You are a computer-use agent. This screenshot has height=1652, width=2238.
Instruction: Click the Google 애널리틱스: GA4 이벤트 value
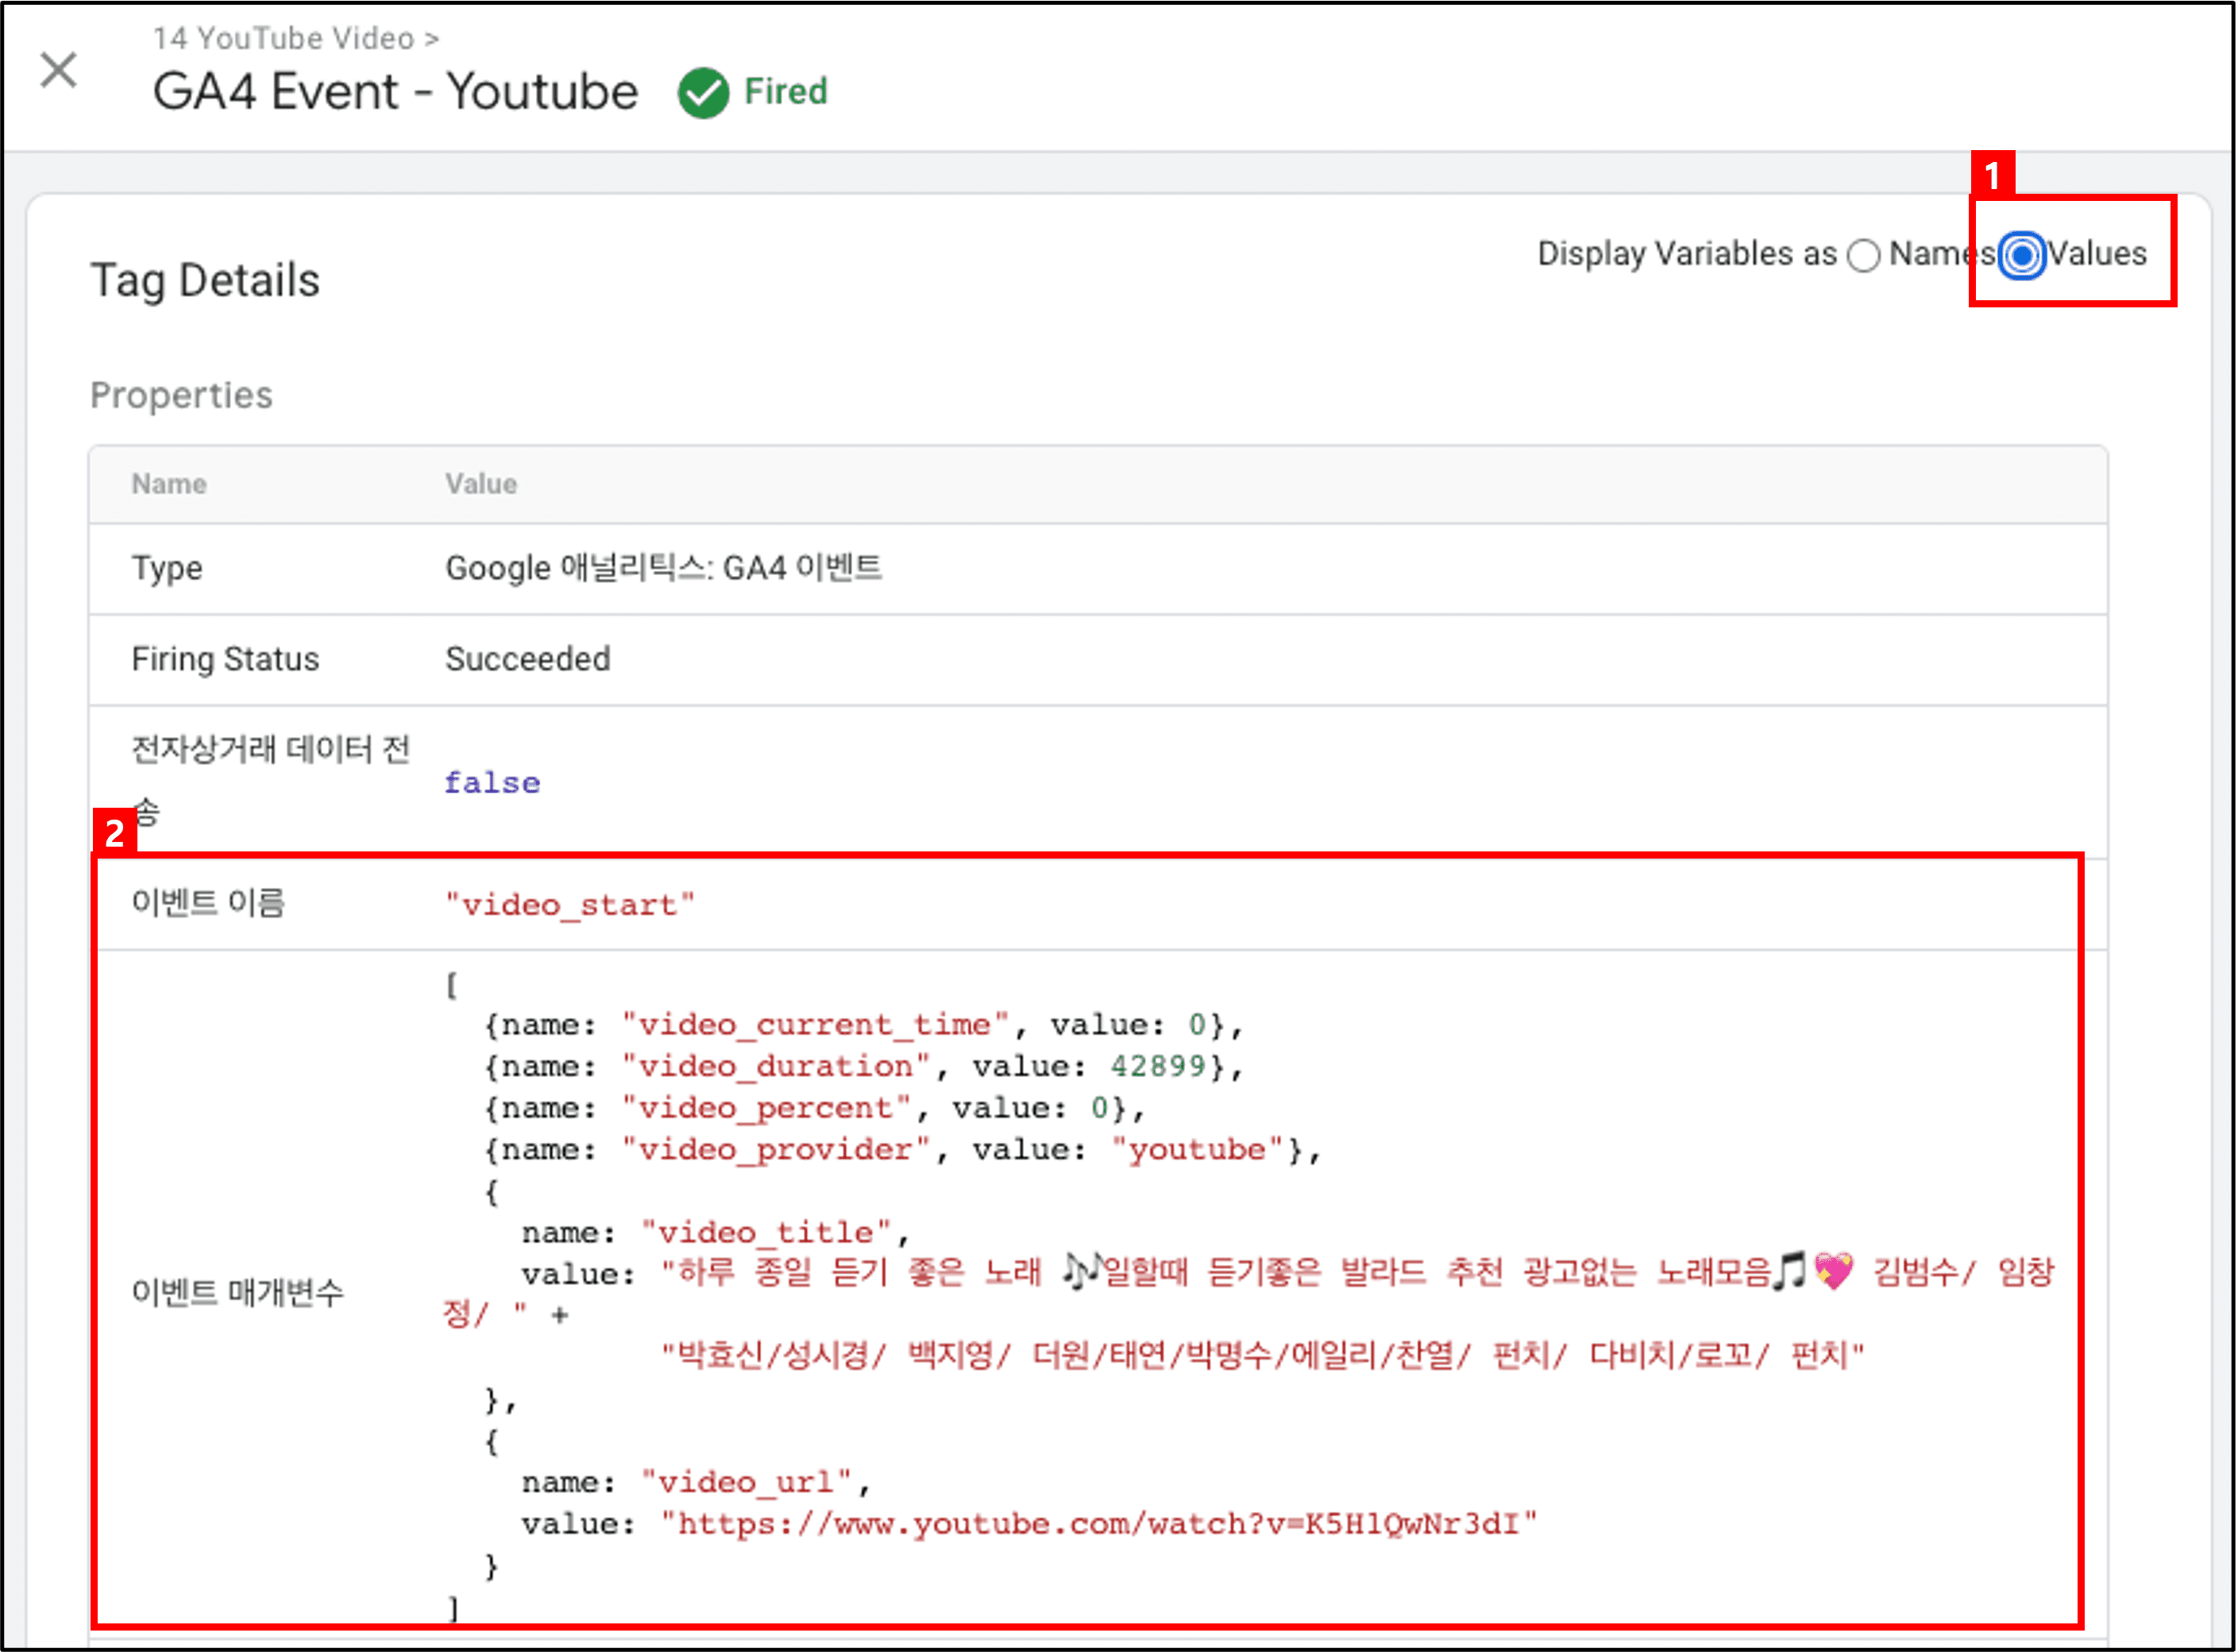coord(663,568)
